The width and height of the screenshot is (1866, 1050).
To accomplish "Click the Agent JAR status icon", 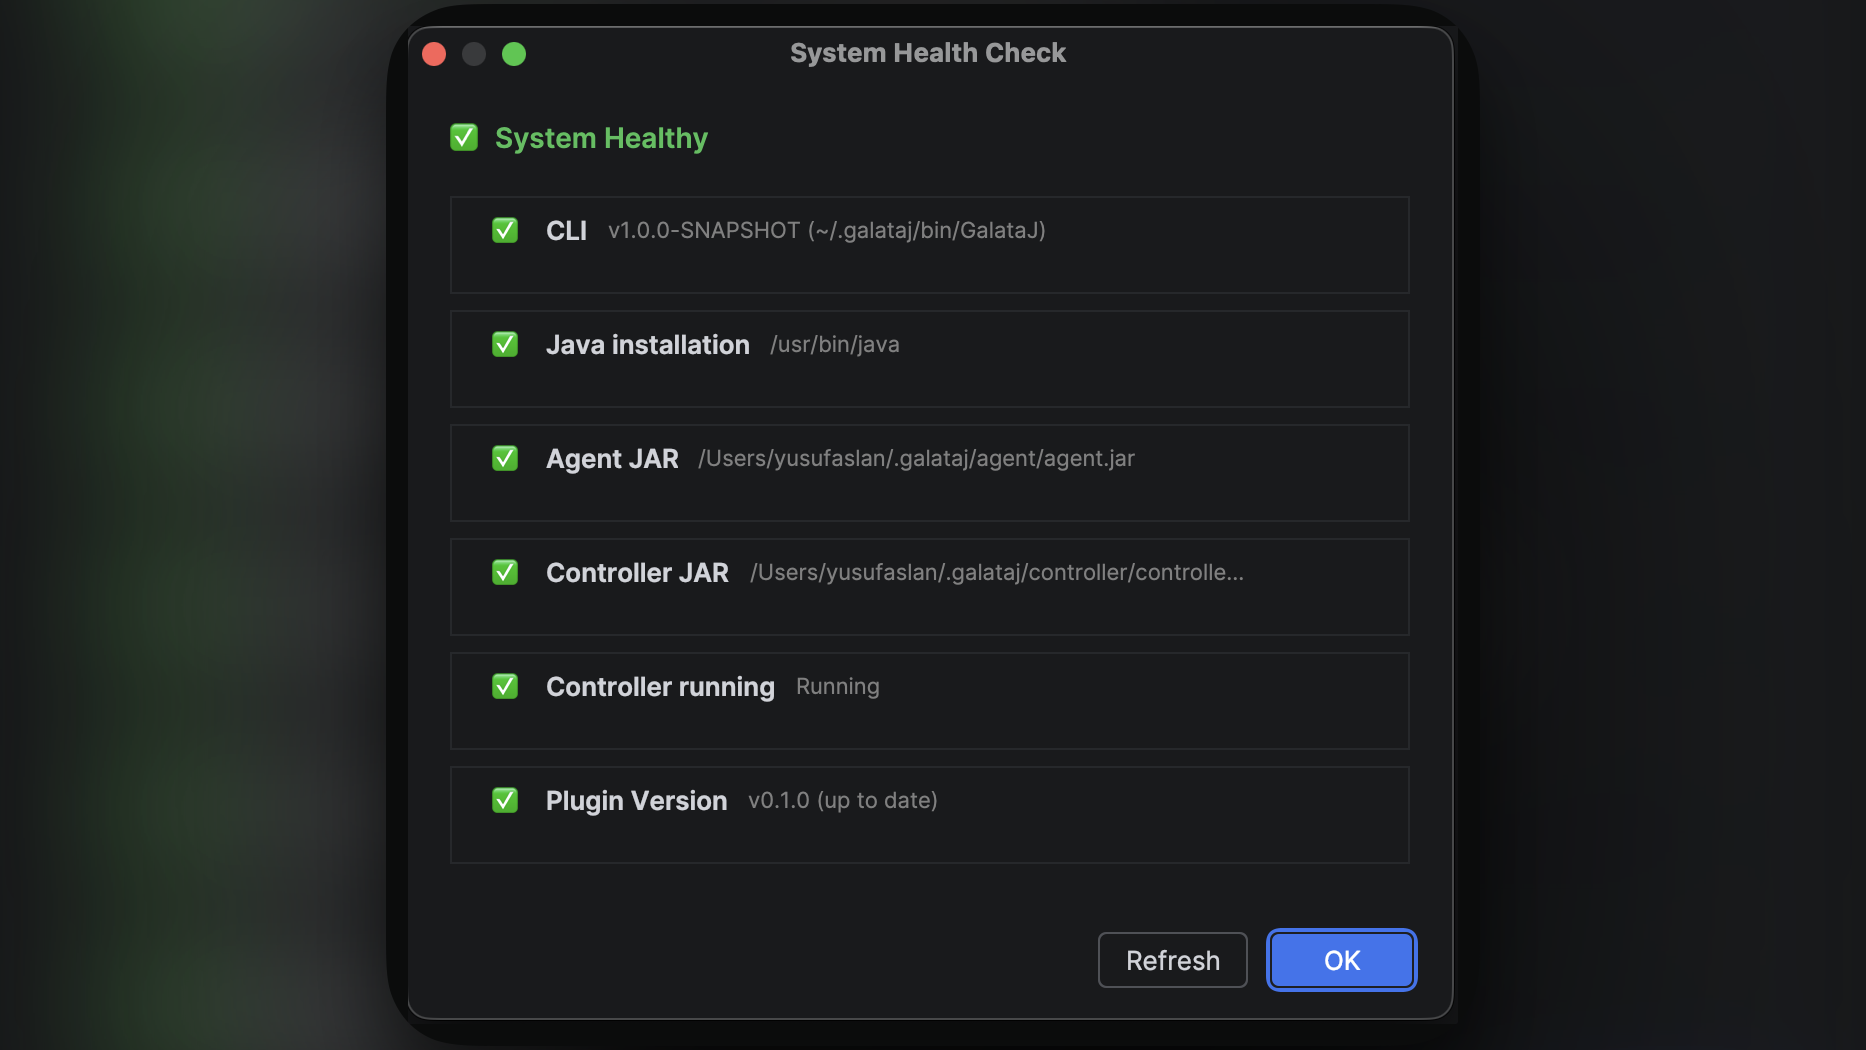I will 505,458.
